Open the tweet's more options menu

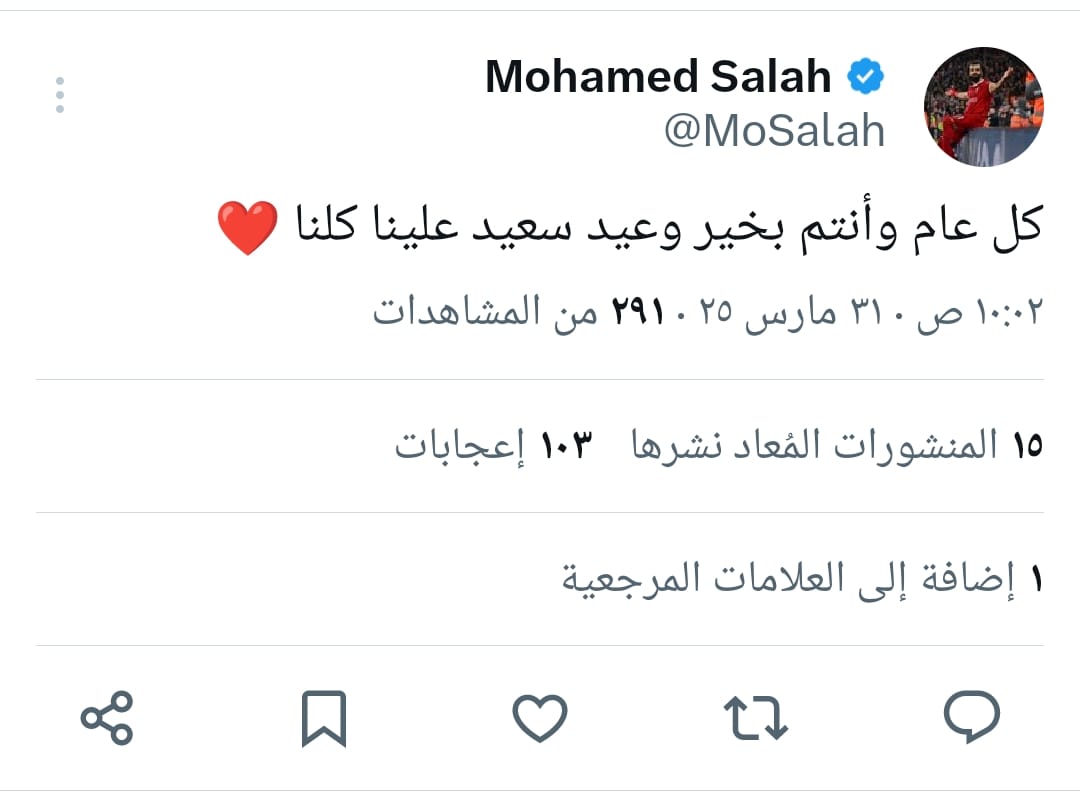pyautogui.click(x=60, y=93)
